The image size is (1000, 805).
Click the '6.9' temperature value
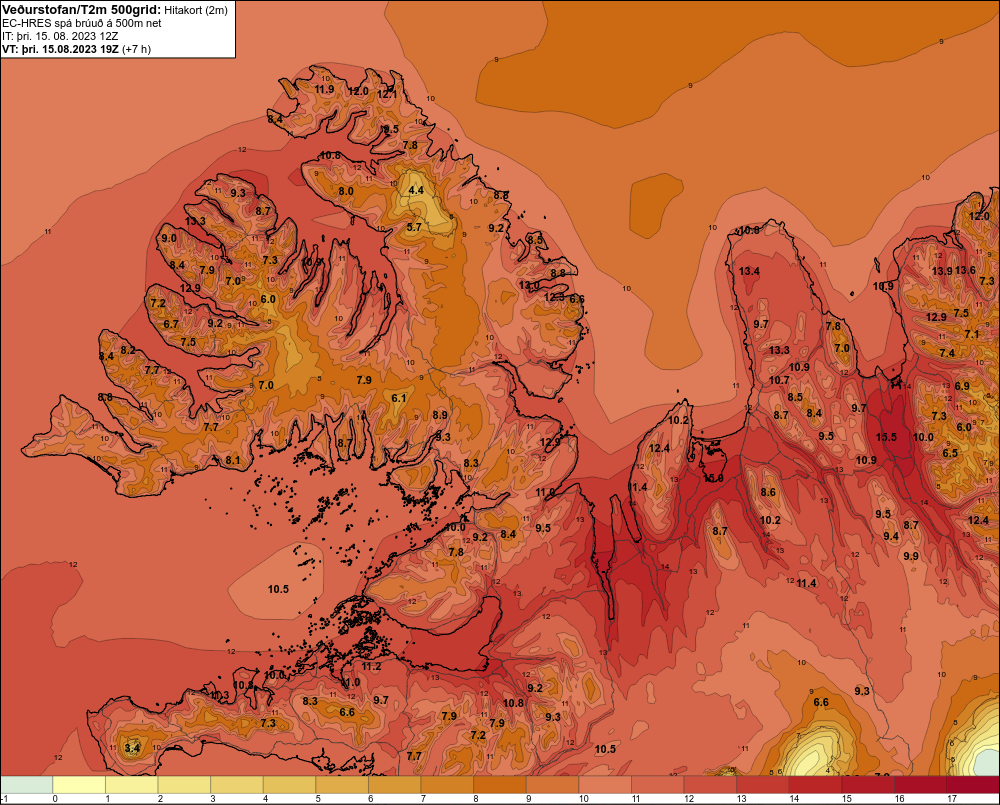coord(962,386)
